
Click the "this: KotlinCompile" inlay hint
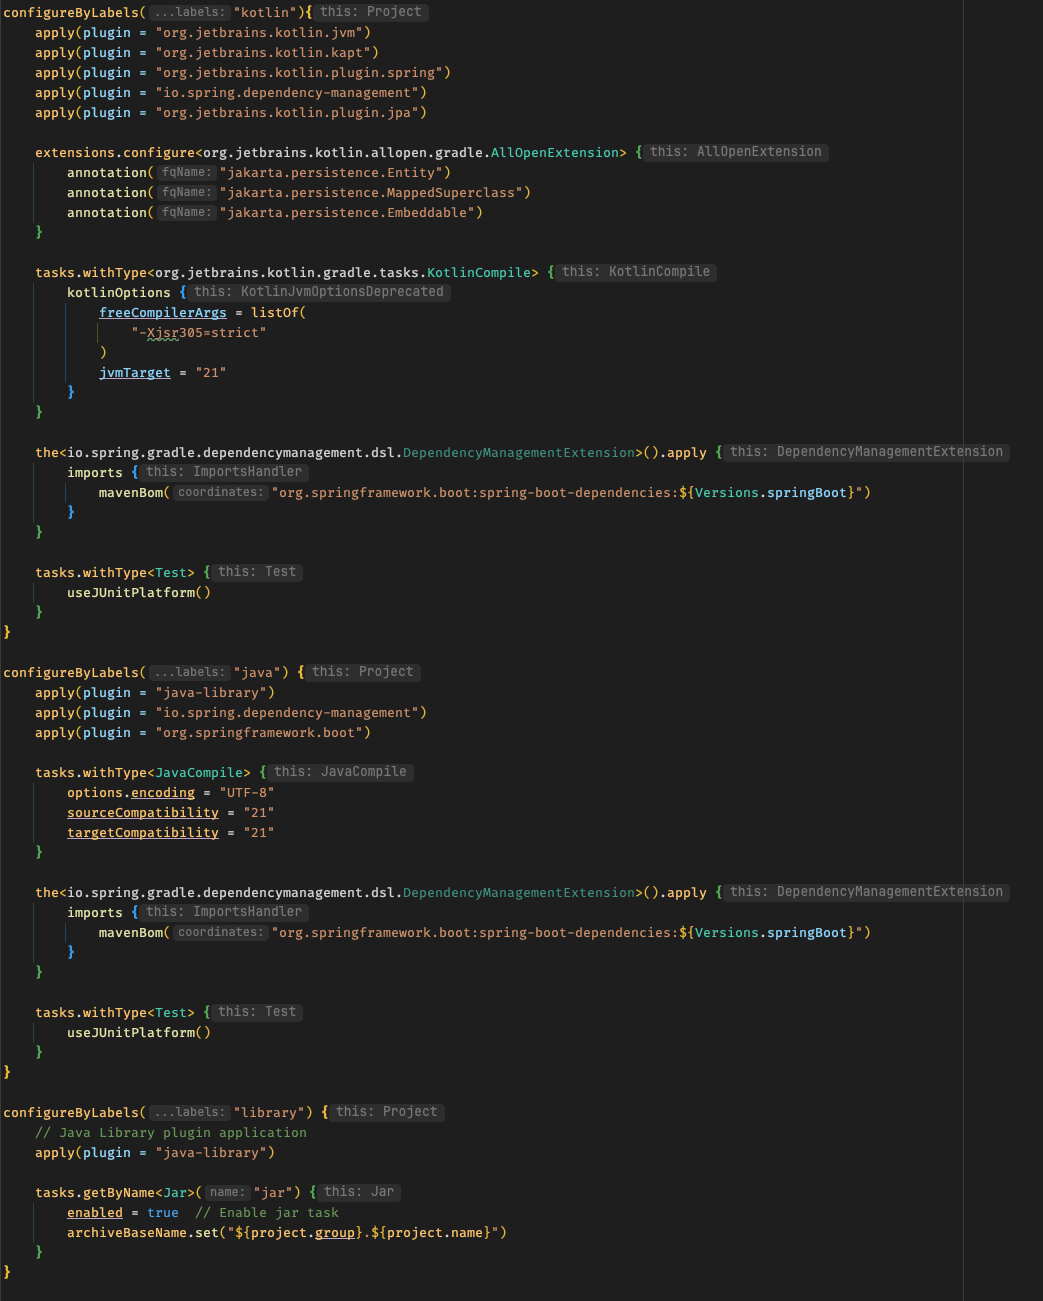636,272
